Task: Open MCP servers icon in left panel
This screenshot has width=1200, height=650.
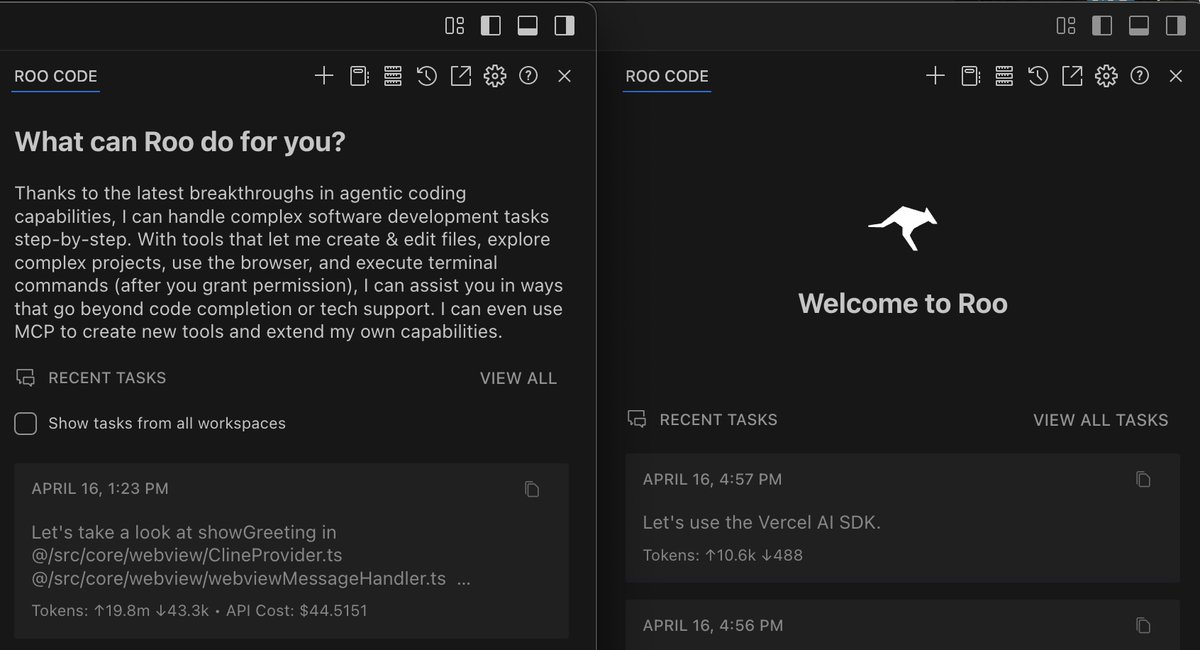Action: tap(392, 76)
